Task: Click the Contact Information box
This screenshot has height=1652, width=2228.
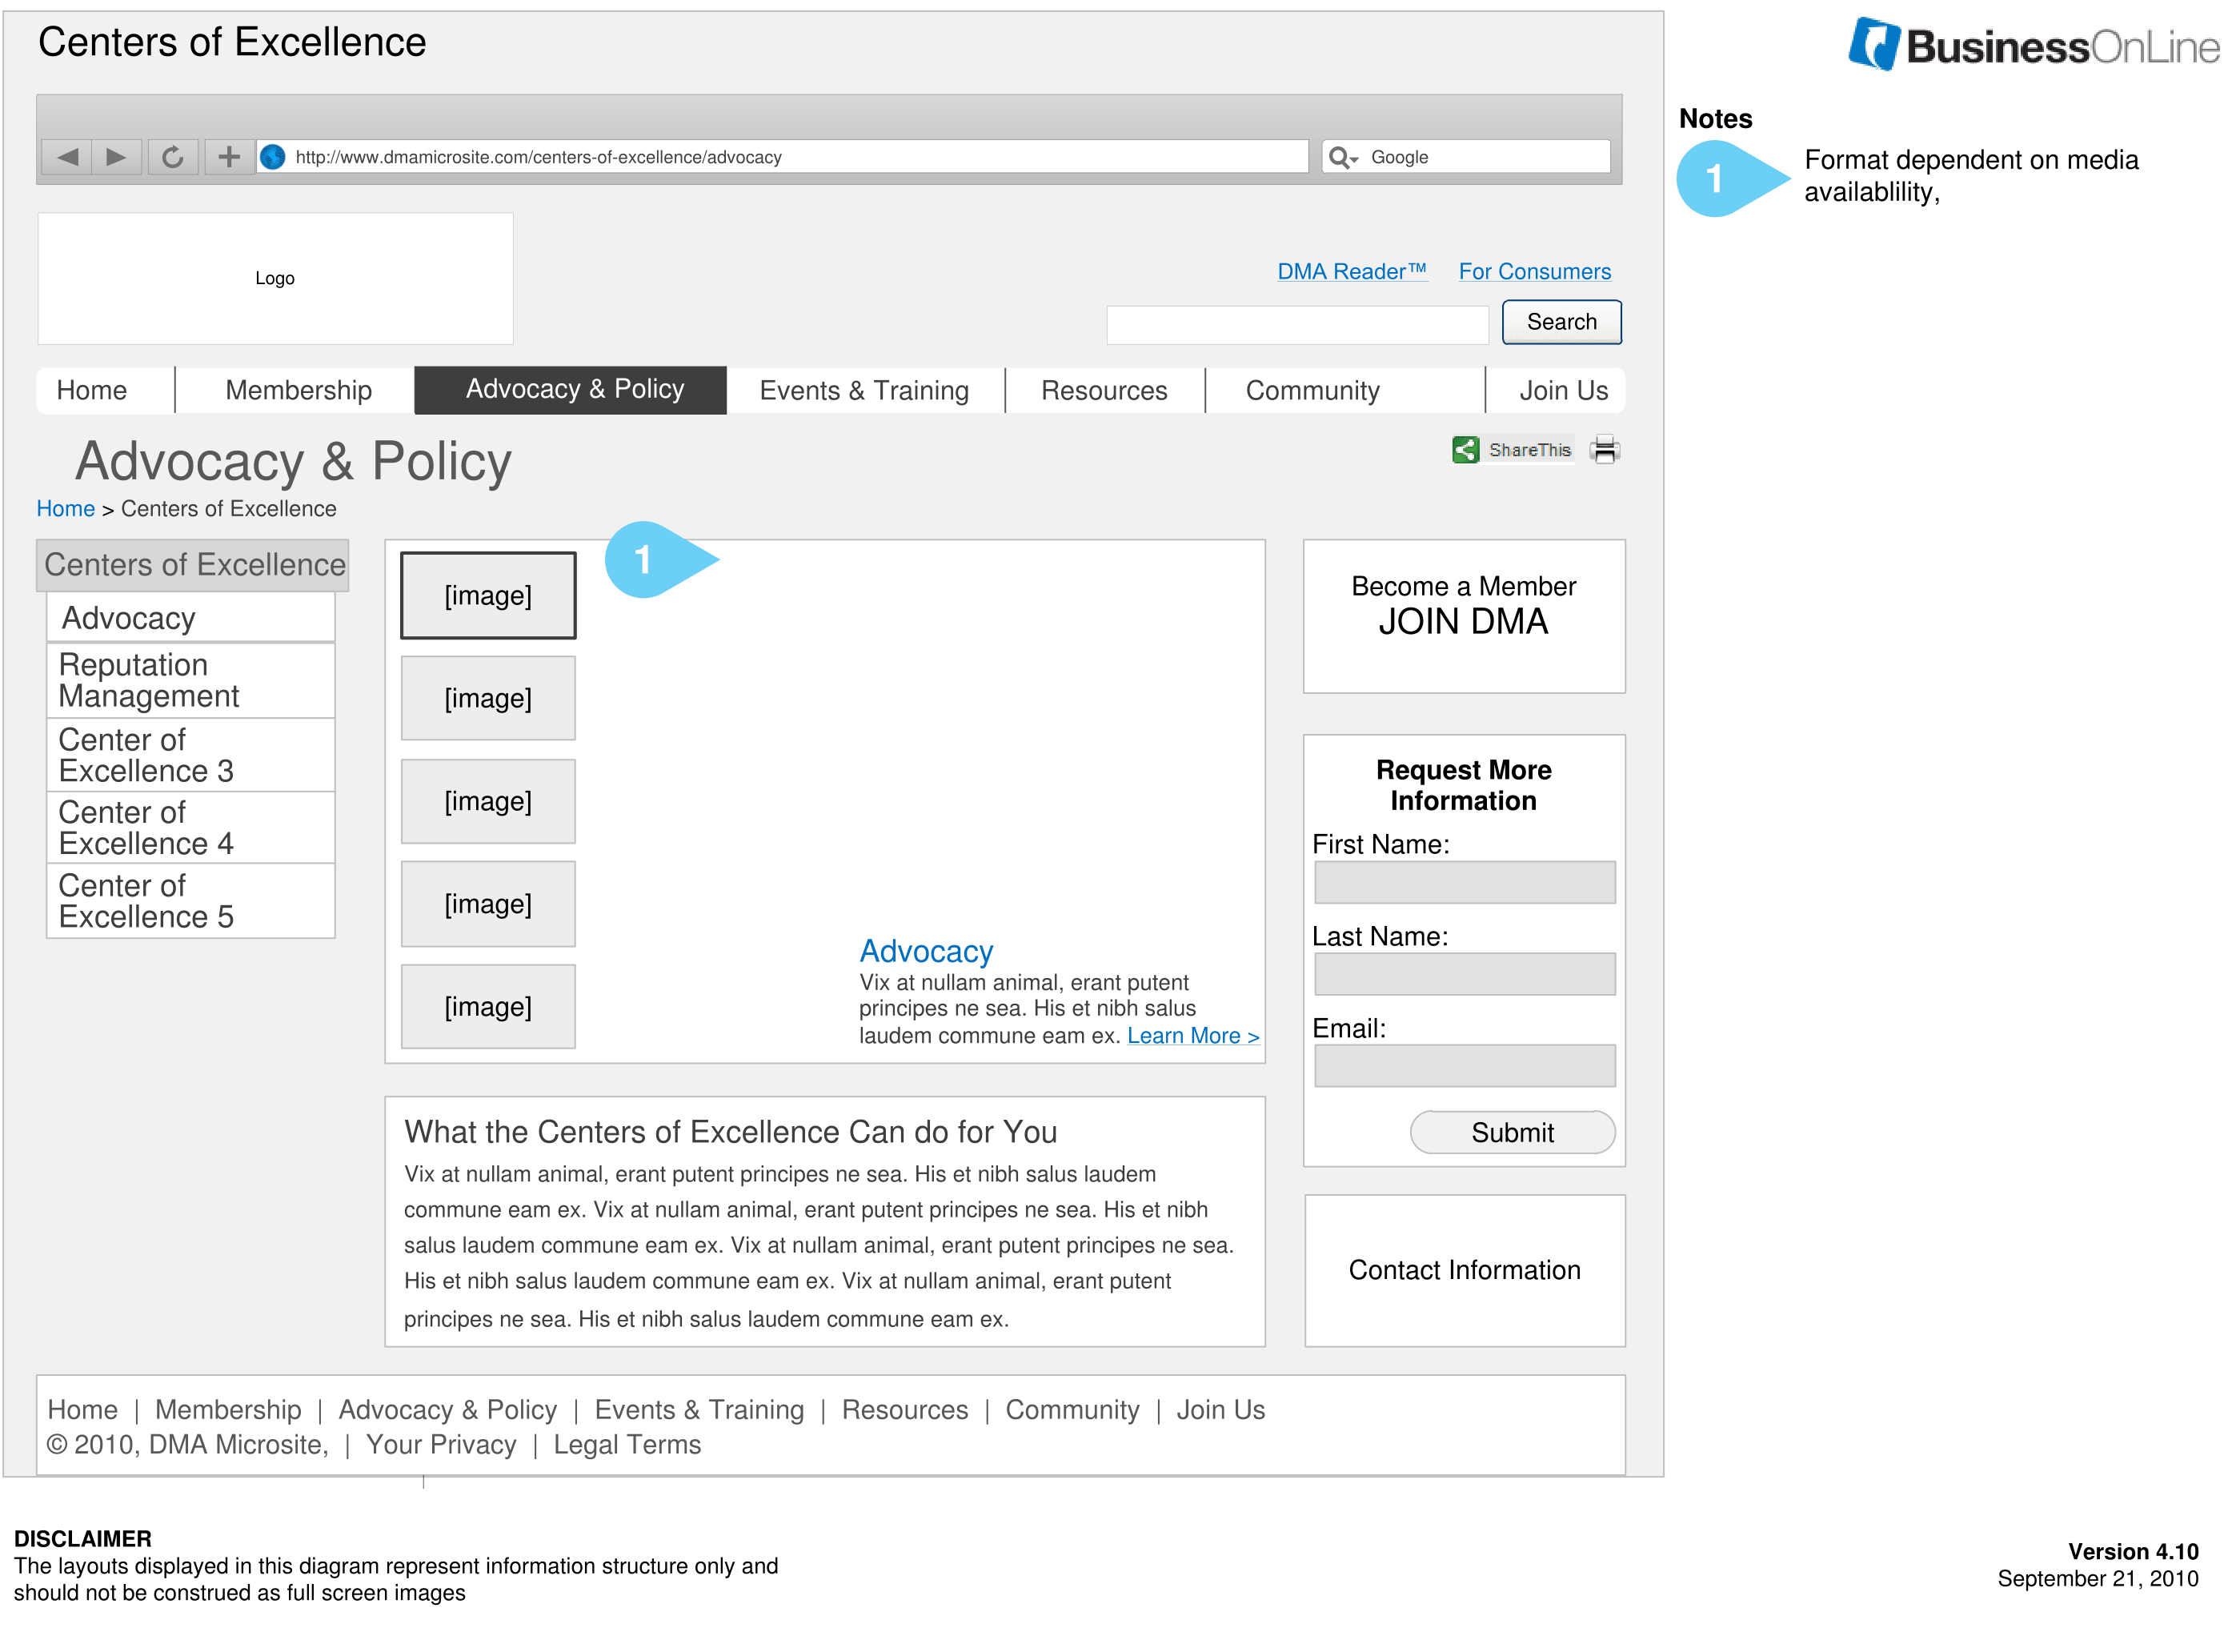Action: (1464, 1270)
